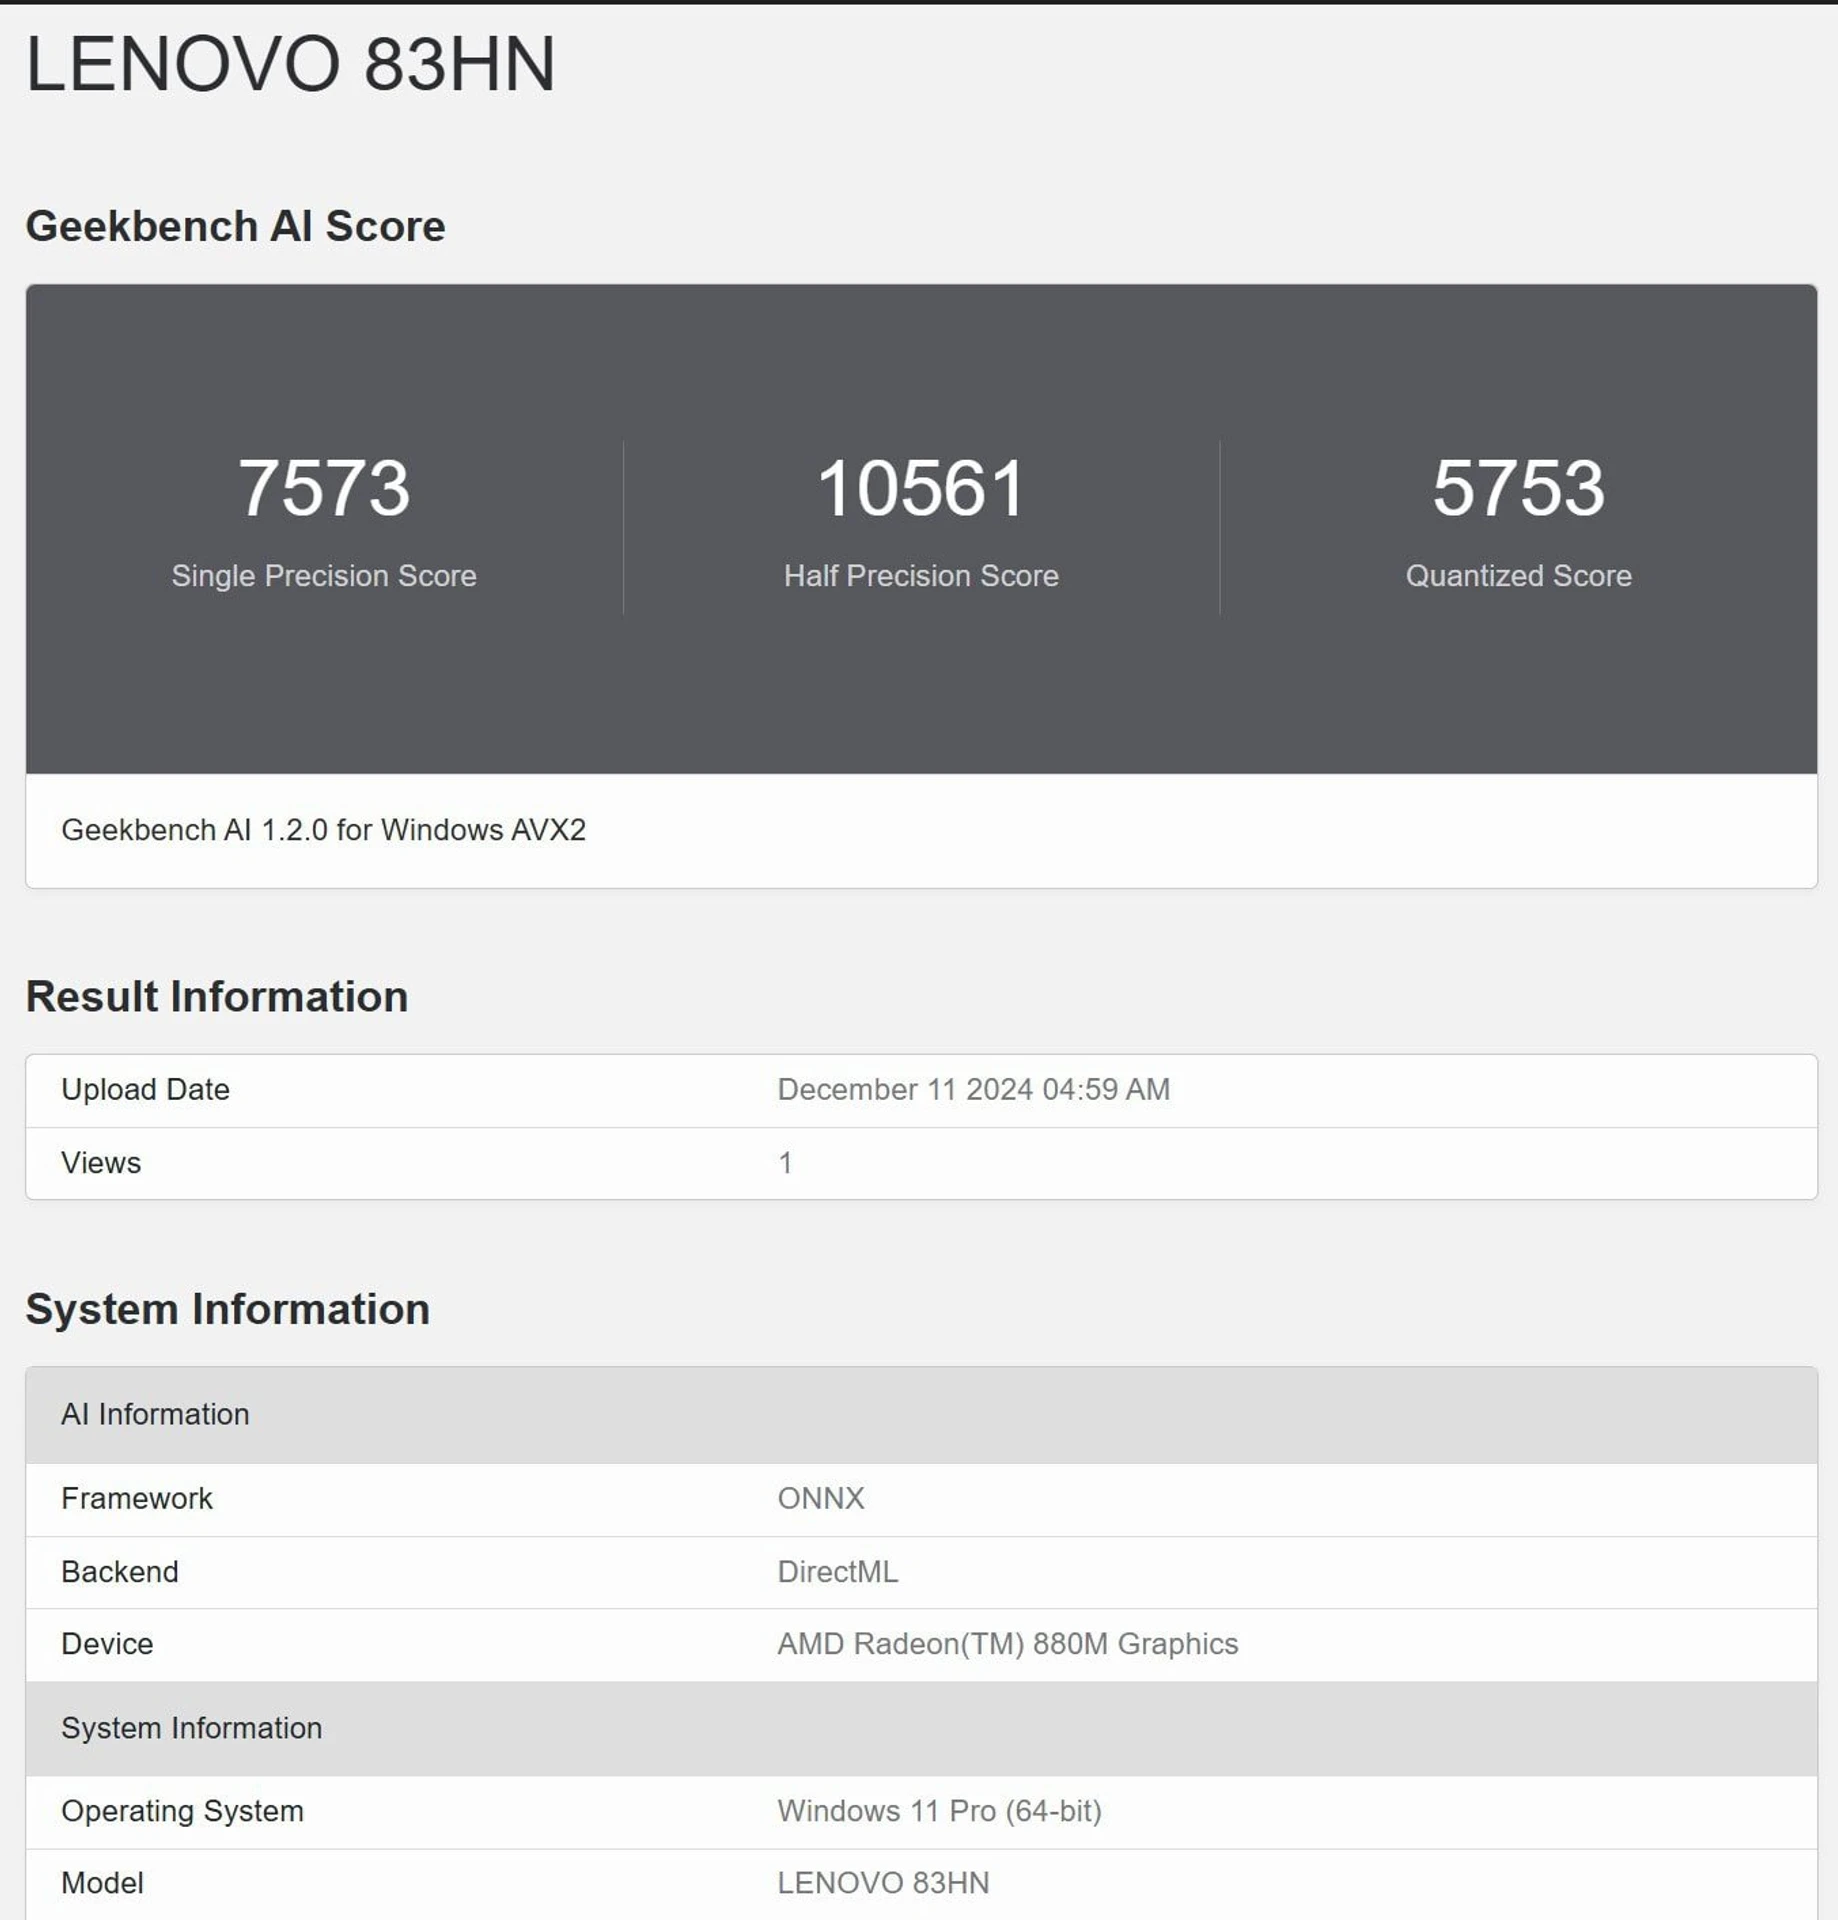Viewport: 1838px width, 1920px height.
Task: Click the Single Precision Score label
Action: (324, 576)
